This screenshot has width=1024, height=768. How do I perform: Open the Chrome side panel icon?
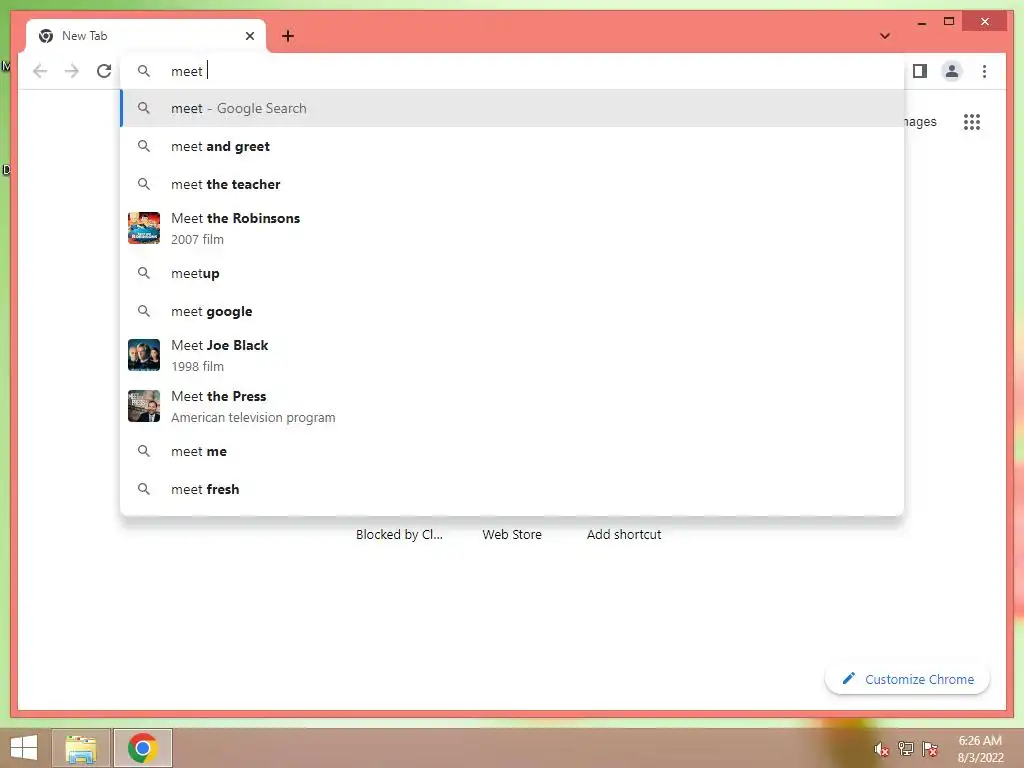point(920,71)
